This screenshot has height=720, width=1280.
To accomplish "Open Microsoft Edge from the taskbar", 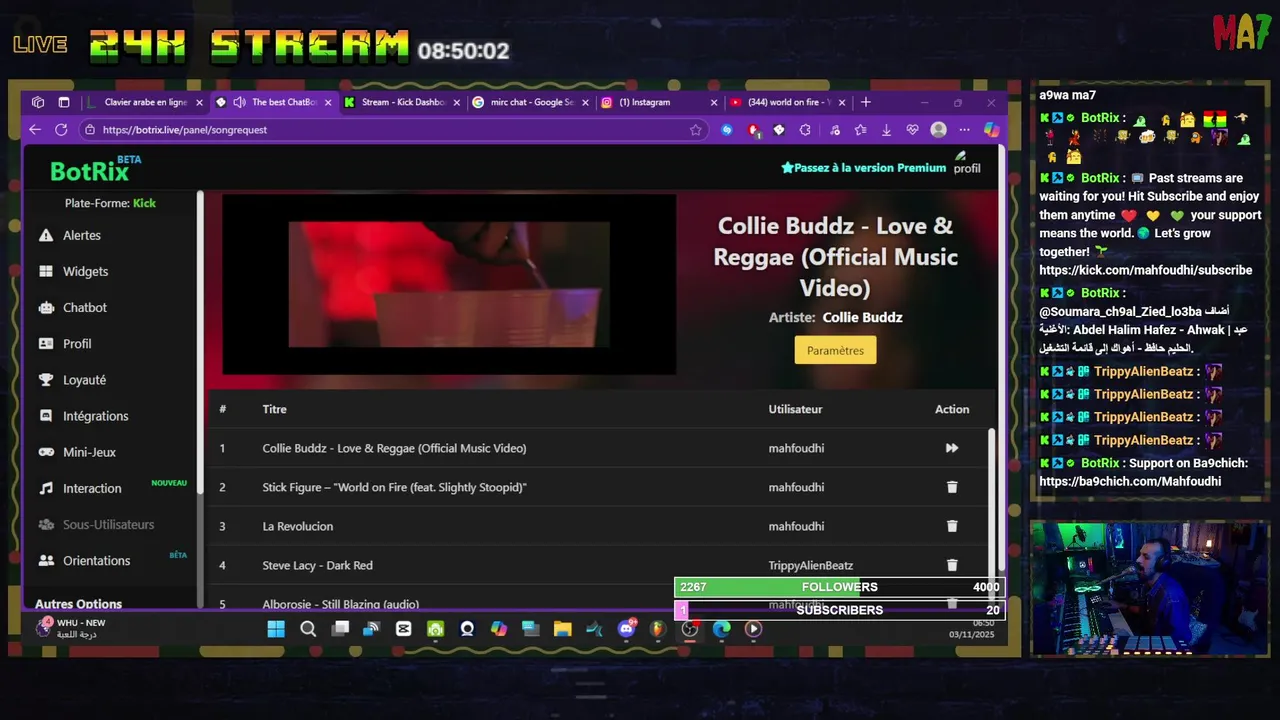I will coord(721,629).
